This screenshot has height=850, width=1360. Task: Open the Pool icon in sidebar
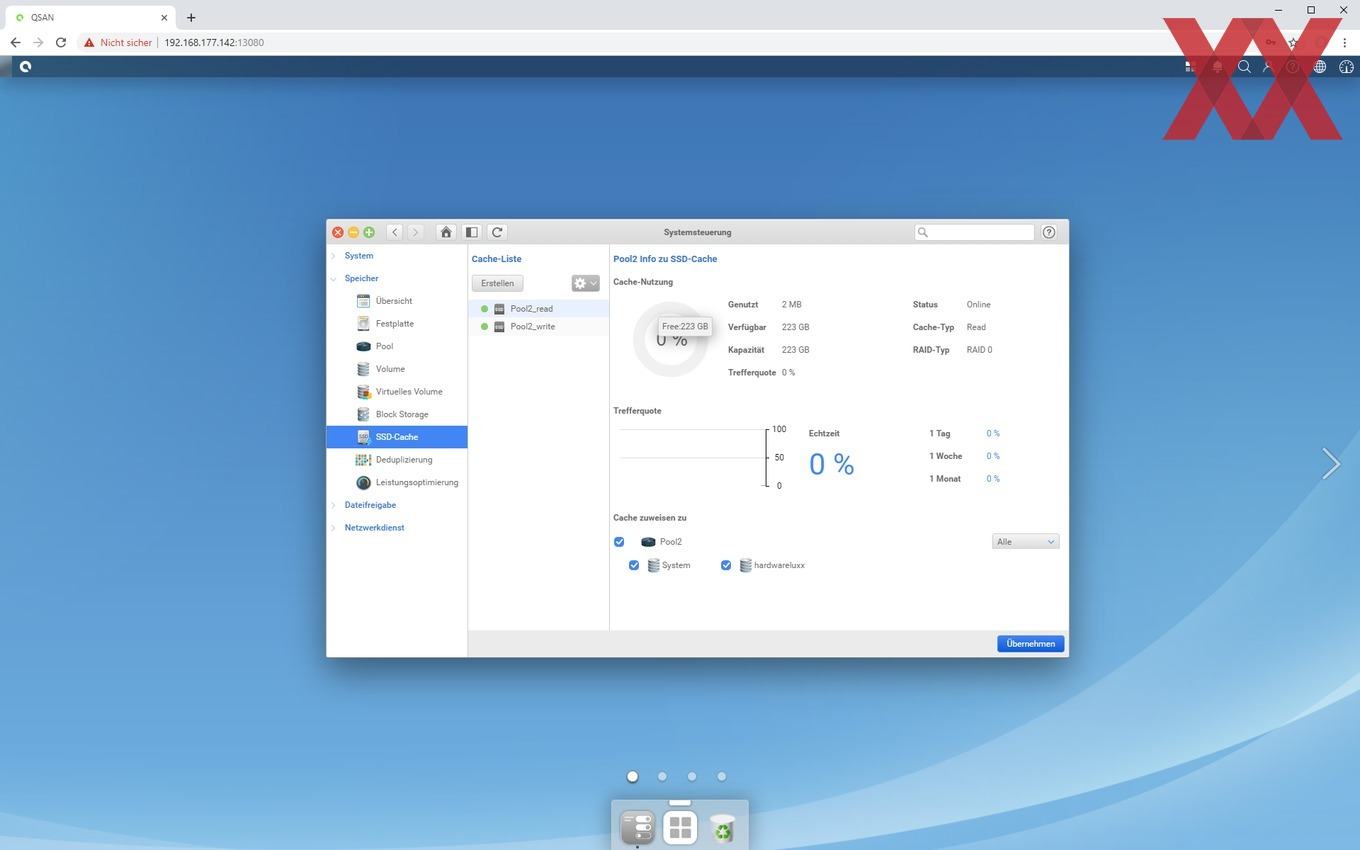tap(363, 346)
